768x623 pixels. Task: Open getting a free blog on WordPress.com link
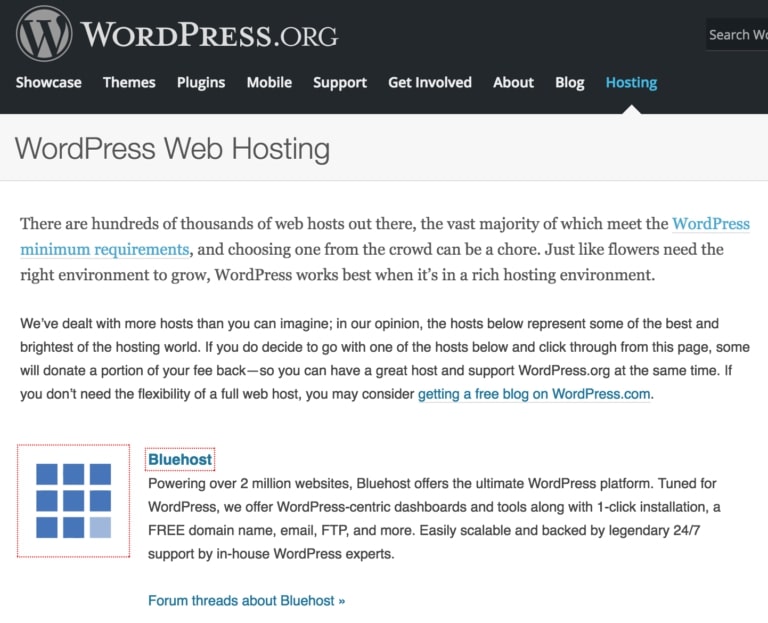tap(534, 394)
